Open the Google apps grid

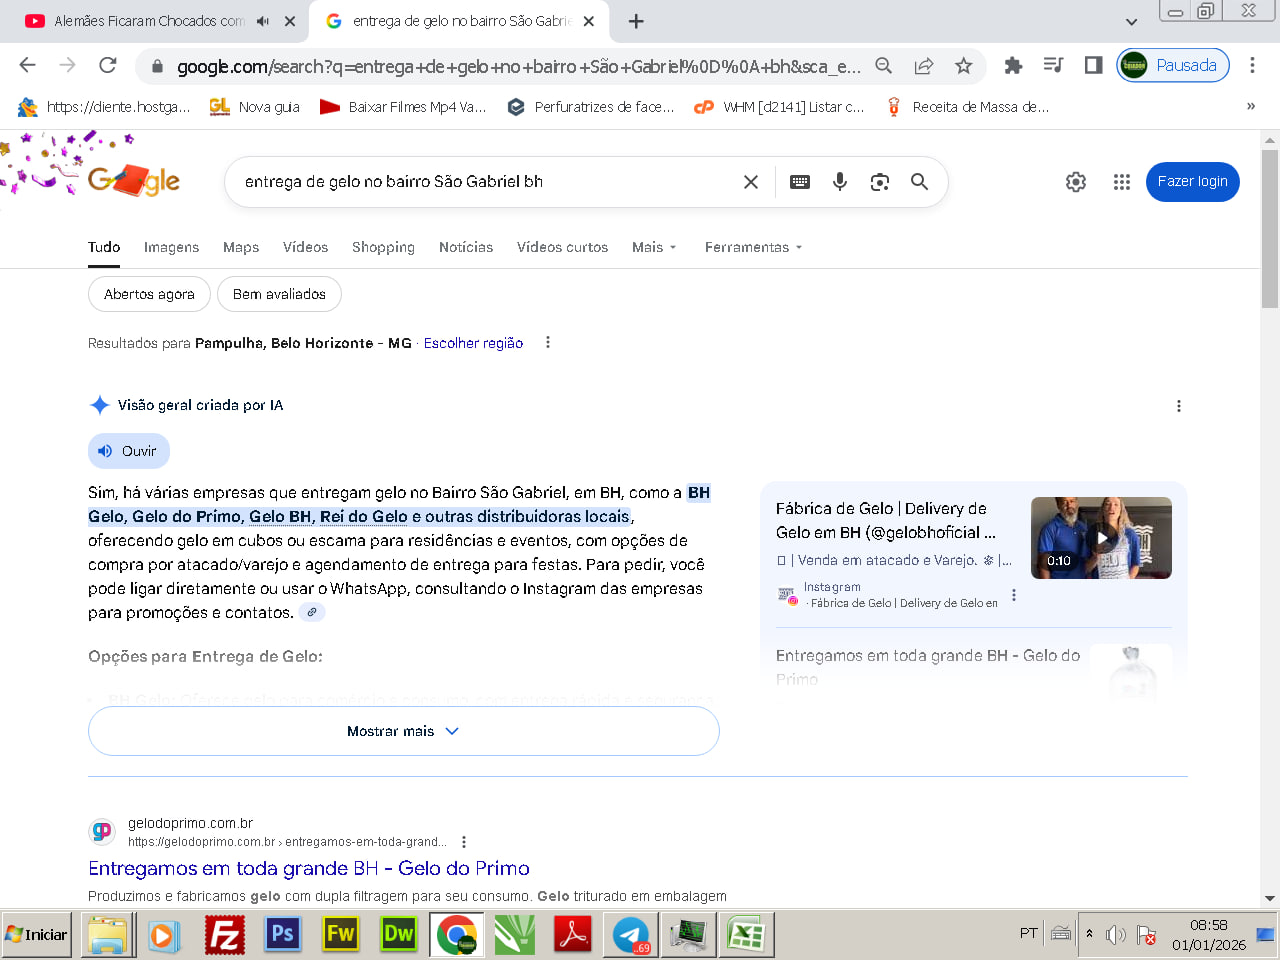tap(1122, 181)
